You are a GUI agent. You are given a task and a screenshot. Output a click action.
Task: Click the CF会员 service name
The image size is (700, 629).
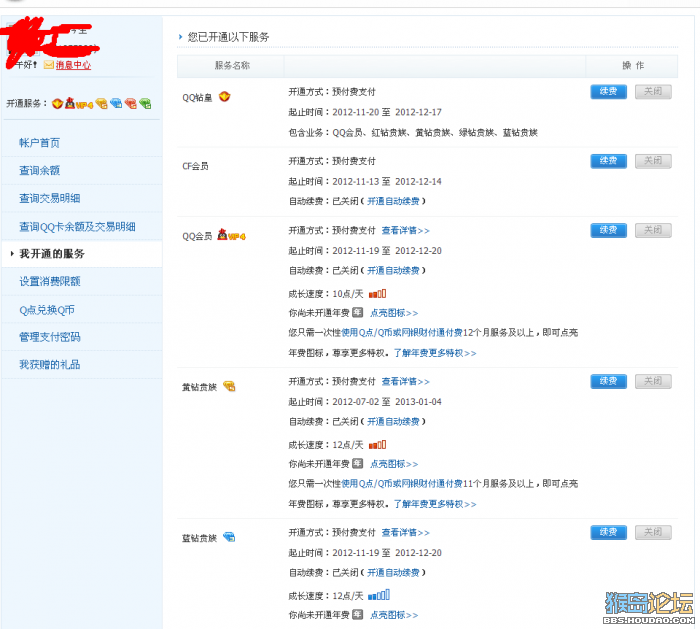click(195, 166)
